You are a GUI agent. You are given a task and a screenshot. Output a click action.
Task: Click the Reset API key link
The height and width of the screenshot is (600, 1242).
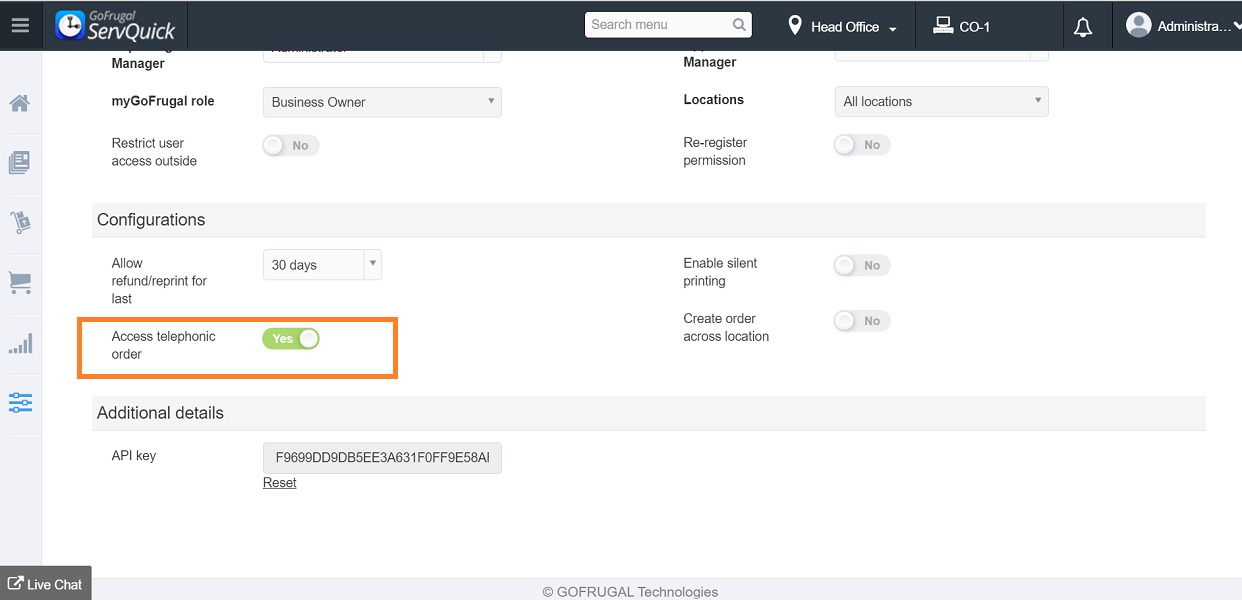coord(280,483)
